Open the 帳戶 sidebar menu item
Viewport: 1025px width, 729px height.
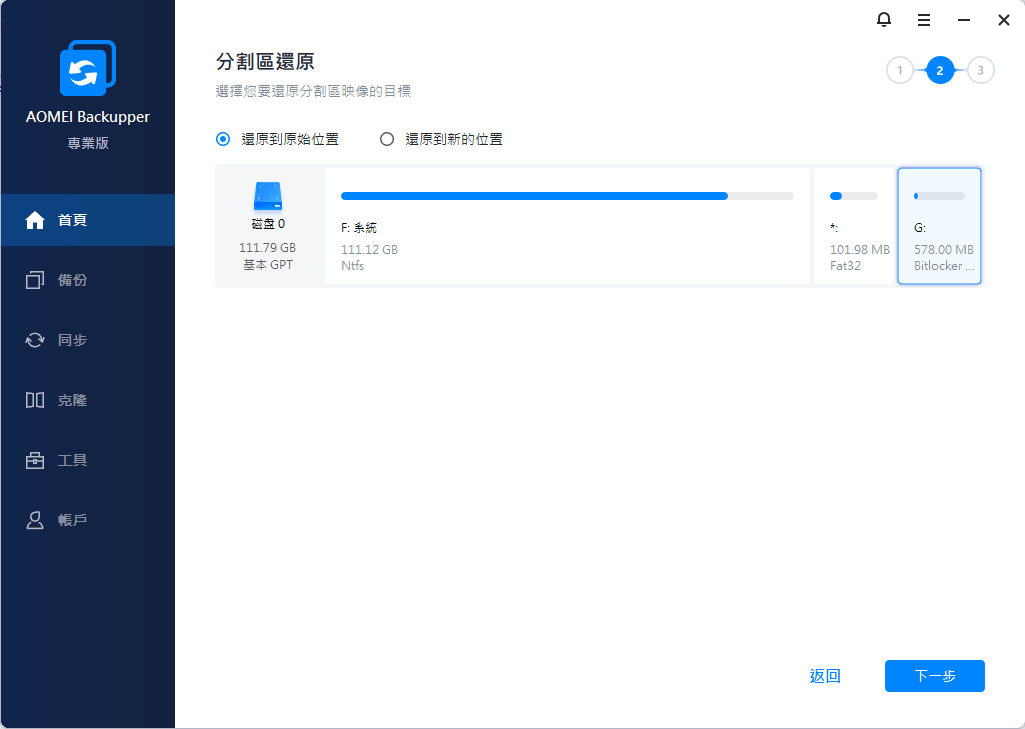pyautogui.click(x=88, y=520)
